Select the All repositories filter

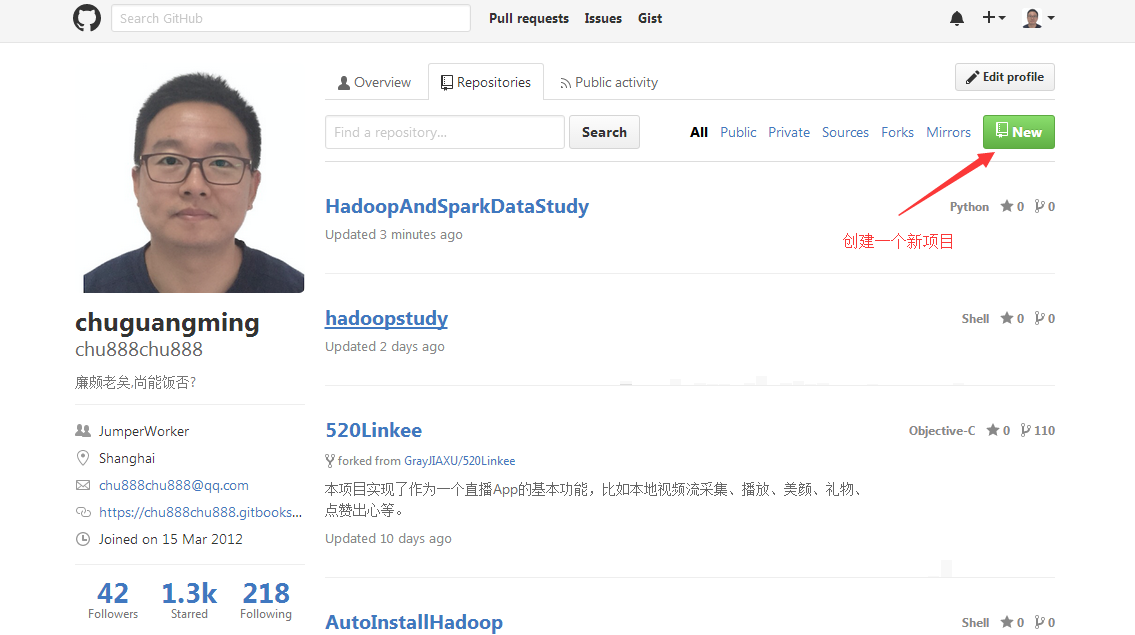click(x=699, y=133)
